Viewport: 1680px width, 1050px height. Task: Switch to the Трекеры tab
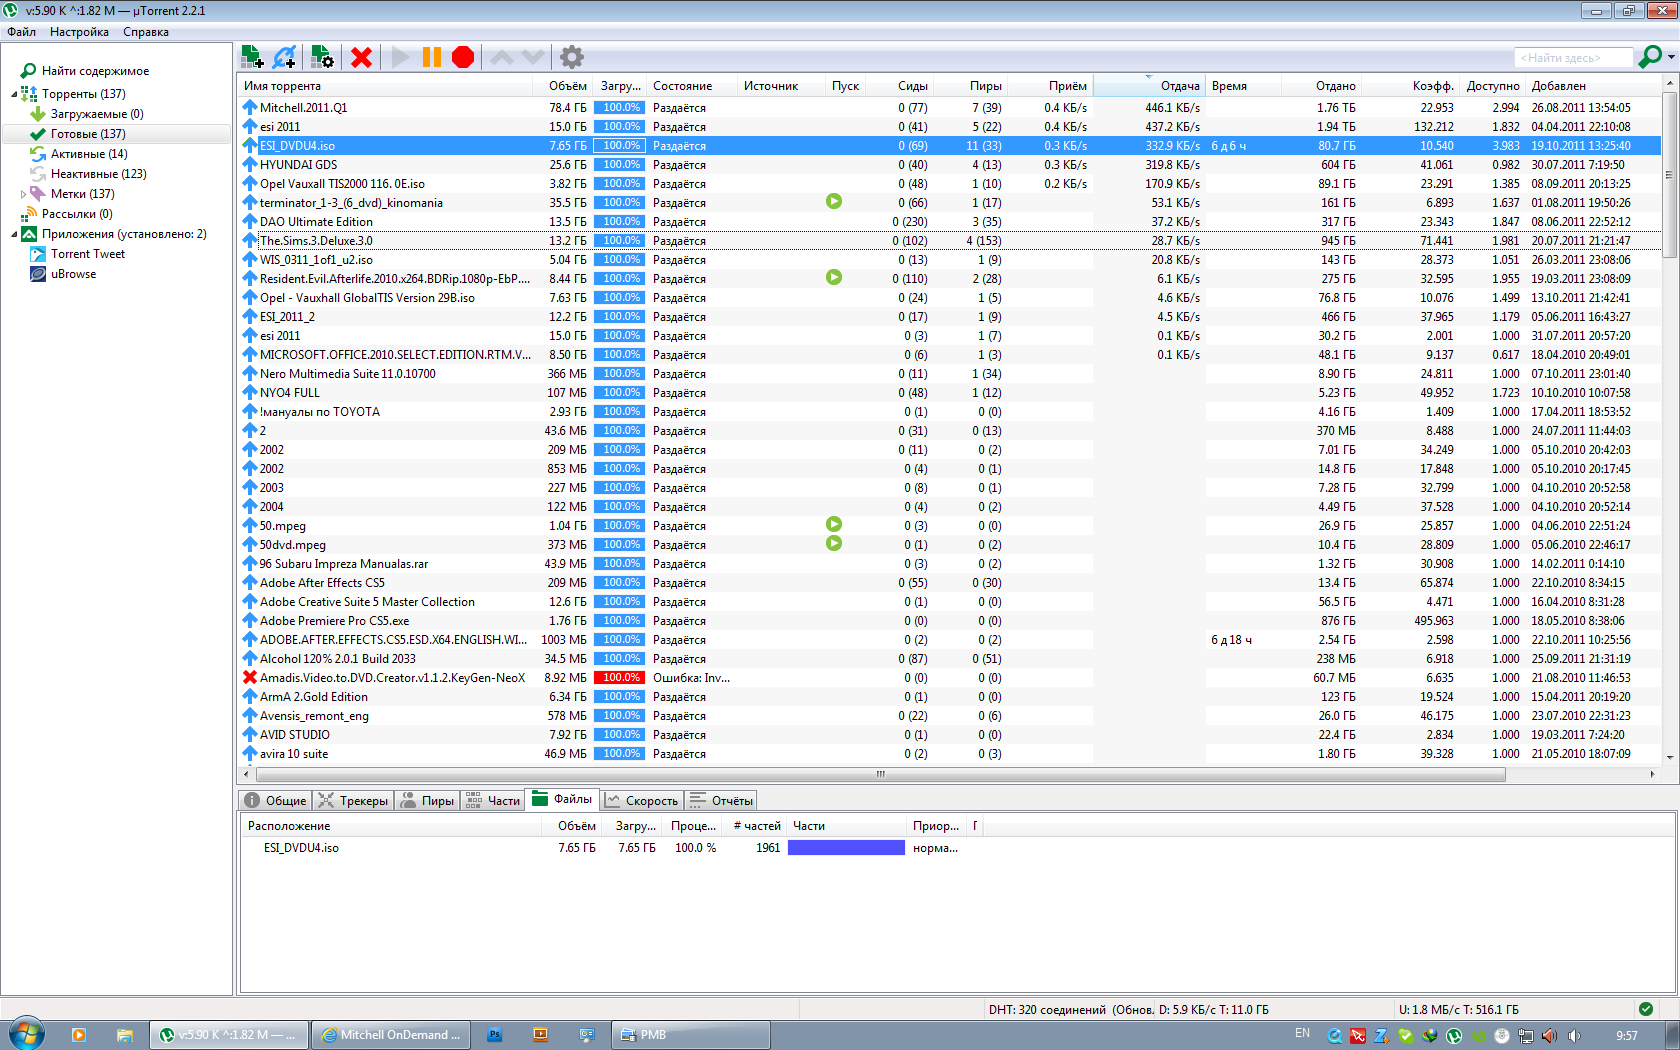(x=353, y=801)
